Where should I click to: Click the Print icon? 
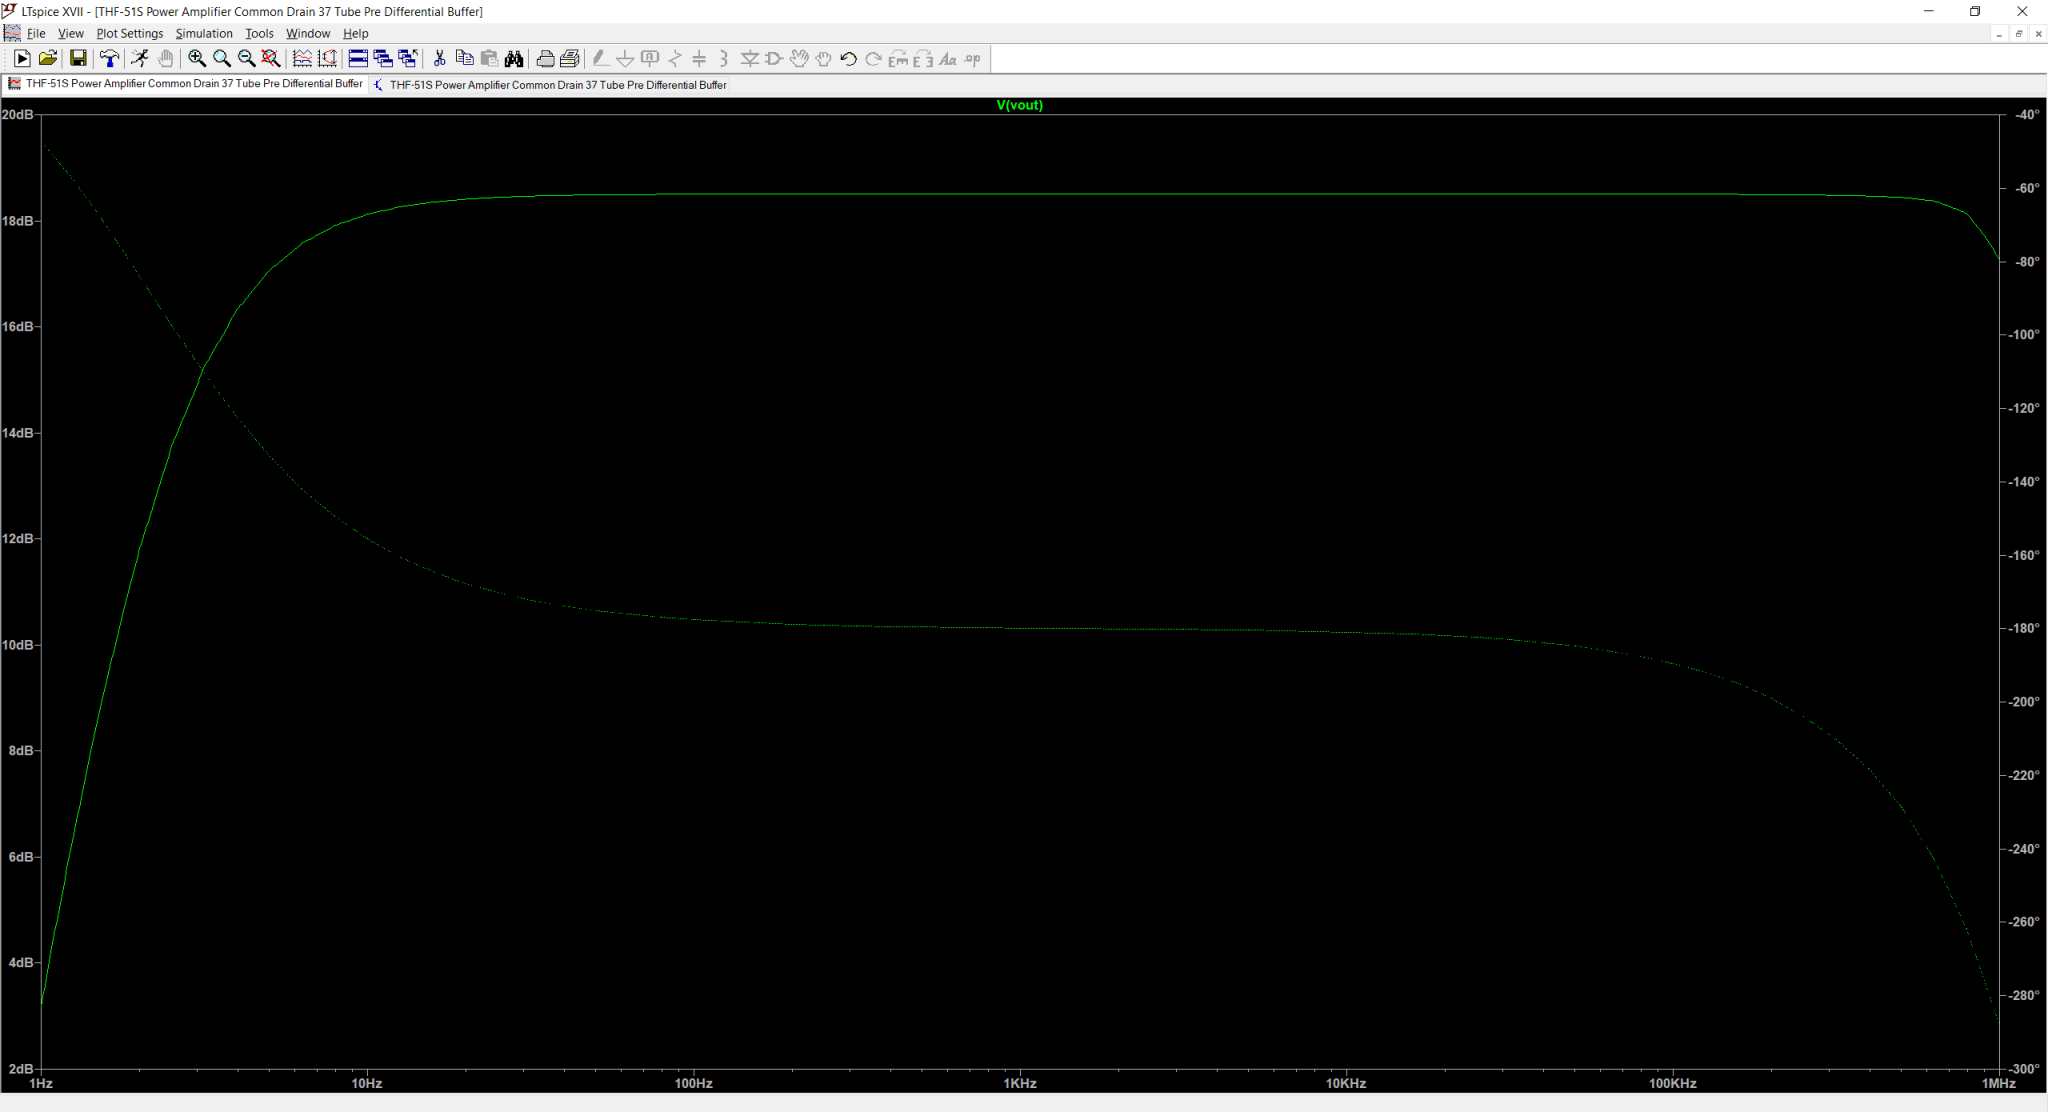[x=570, y=59]
